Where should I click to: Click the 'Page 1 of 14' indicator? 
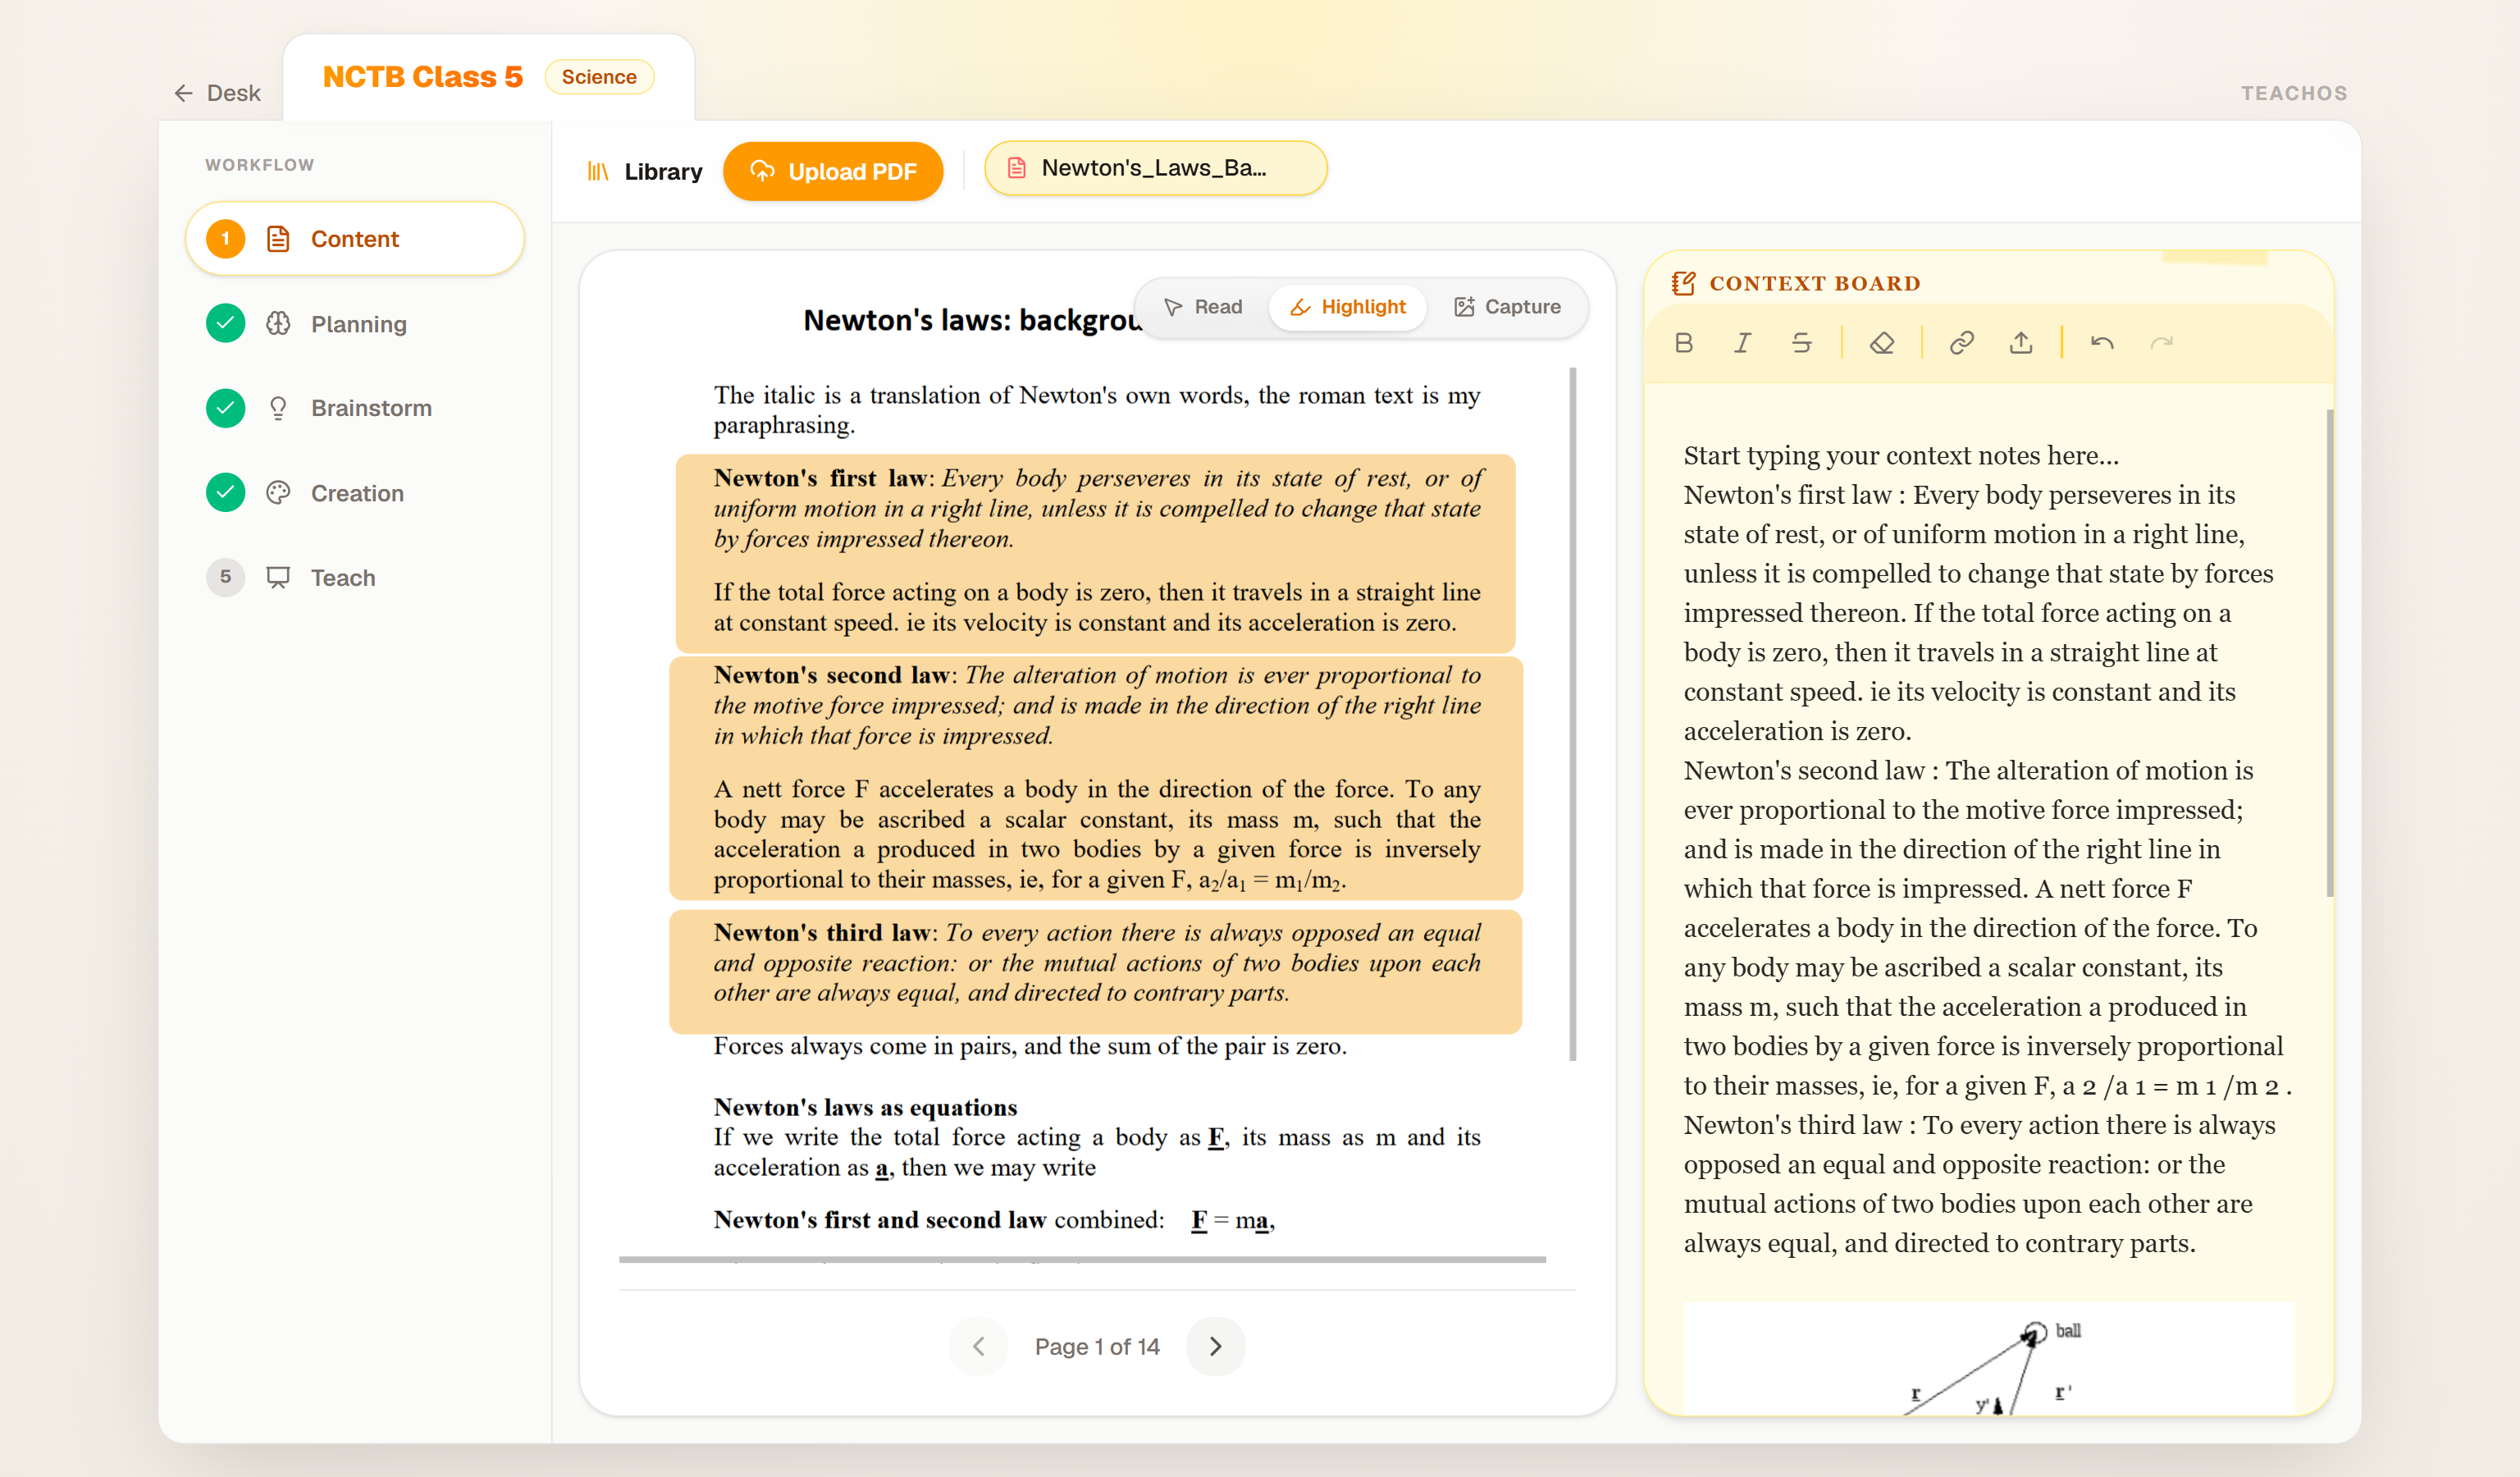pyautogui.click(x=1097, y=1347)
